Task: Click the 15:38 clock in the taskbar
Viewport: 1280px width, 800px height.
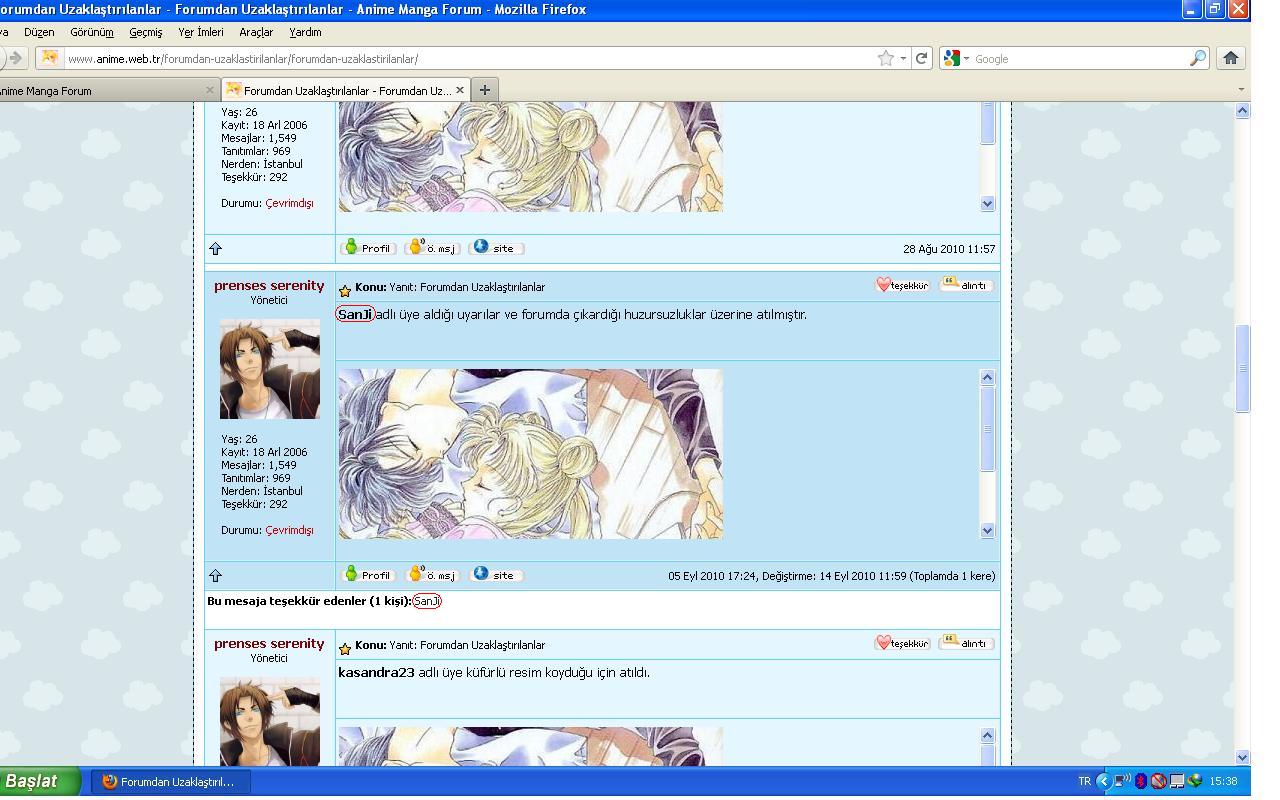Action: (1223, 781)
